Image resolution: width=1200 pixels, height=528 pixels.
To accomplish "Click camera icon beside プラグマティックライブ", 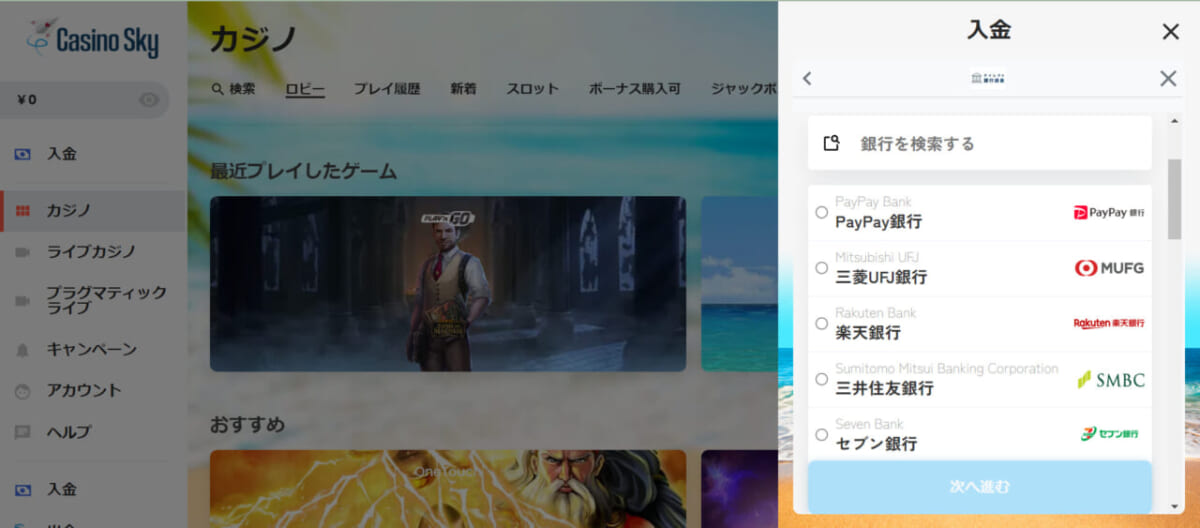I will [22, 300].
